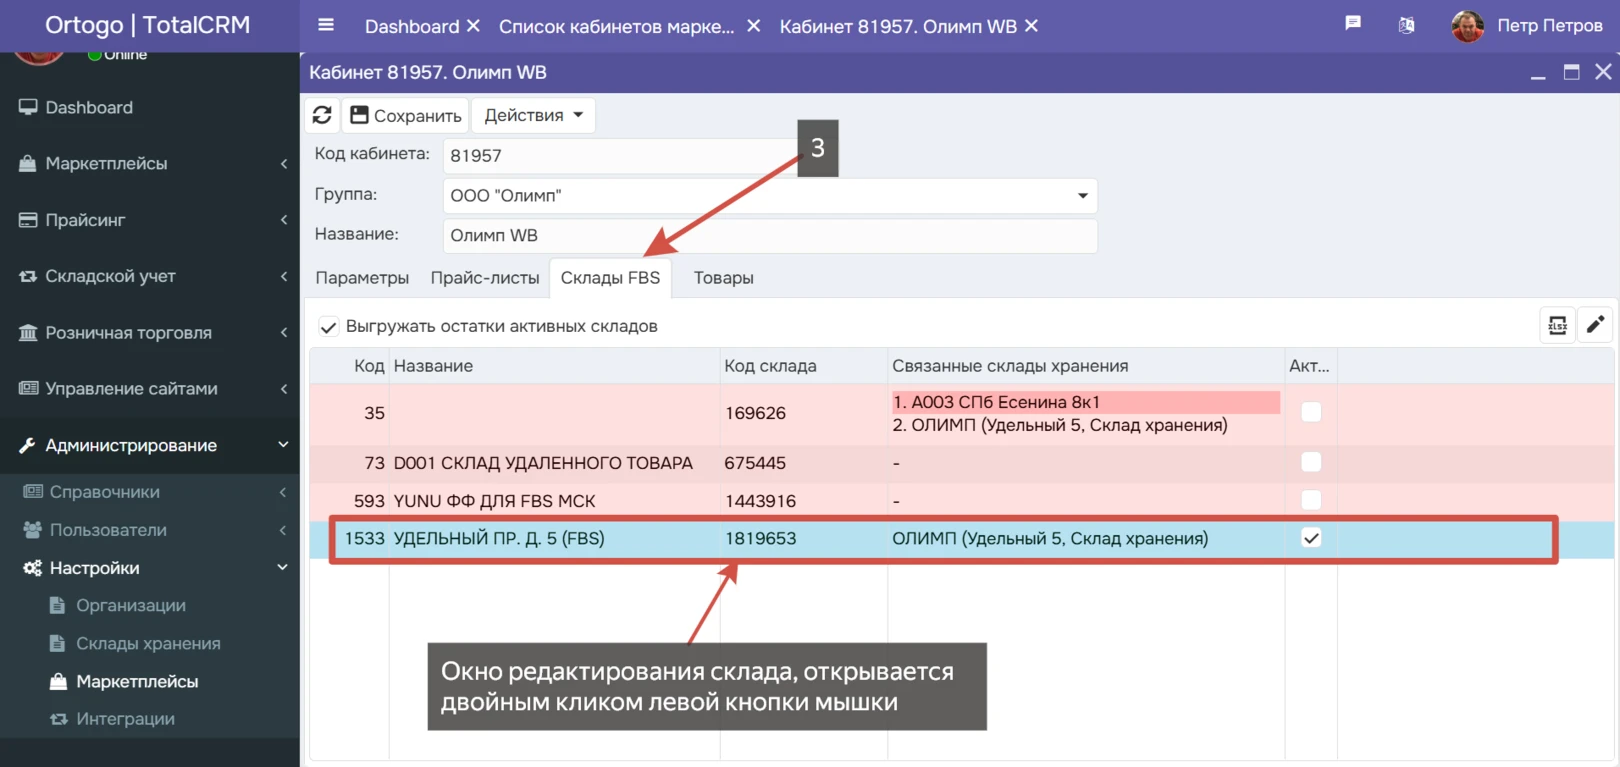Click the Маркетплейсы bag icon in main menu

click(28, 163)
